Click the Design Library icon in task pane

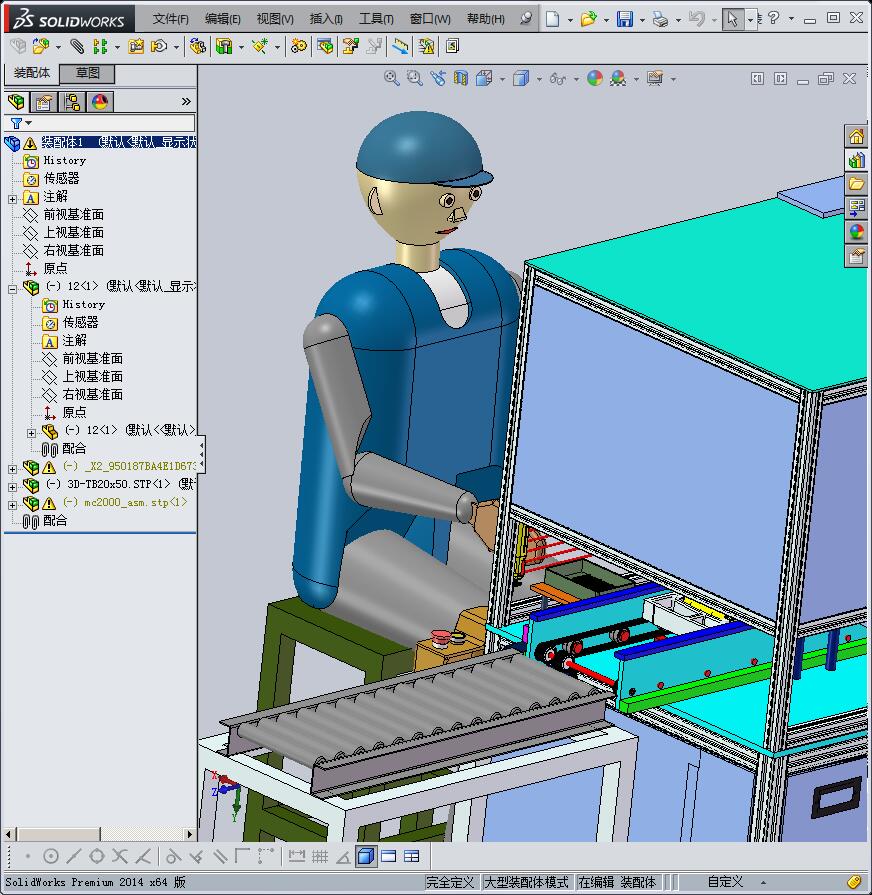(856, 160)
